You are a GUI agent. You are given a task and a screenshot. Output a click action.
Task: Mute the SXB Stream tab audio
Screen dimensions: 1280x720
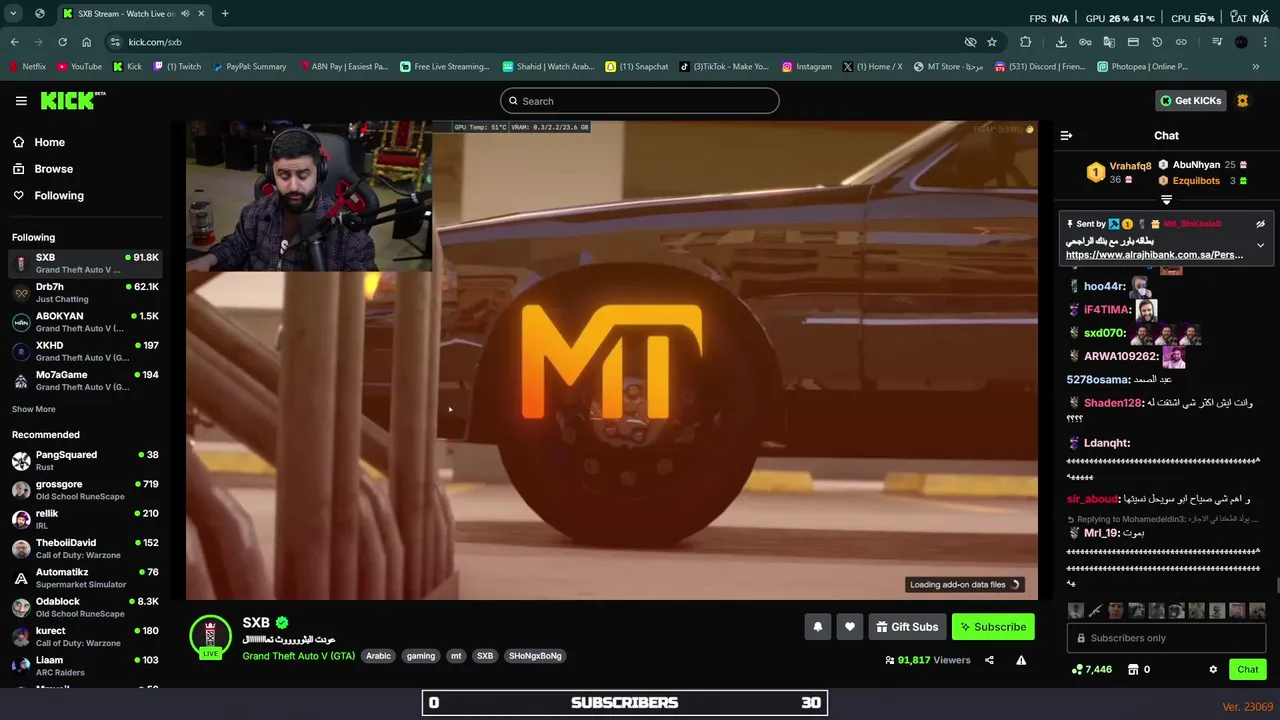coord(185,14)
